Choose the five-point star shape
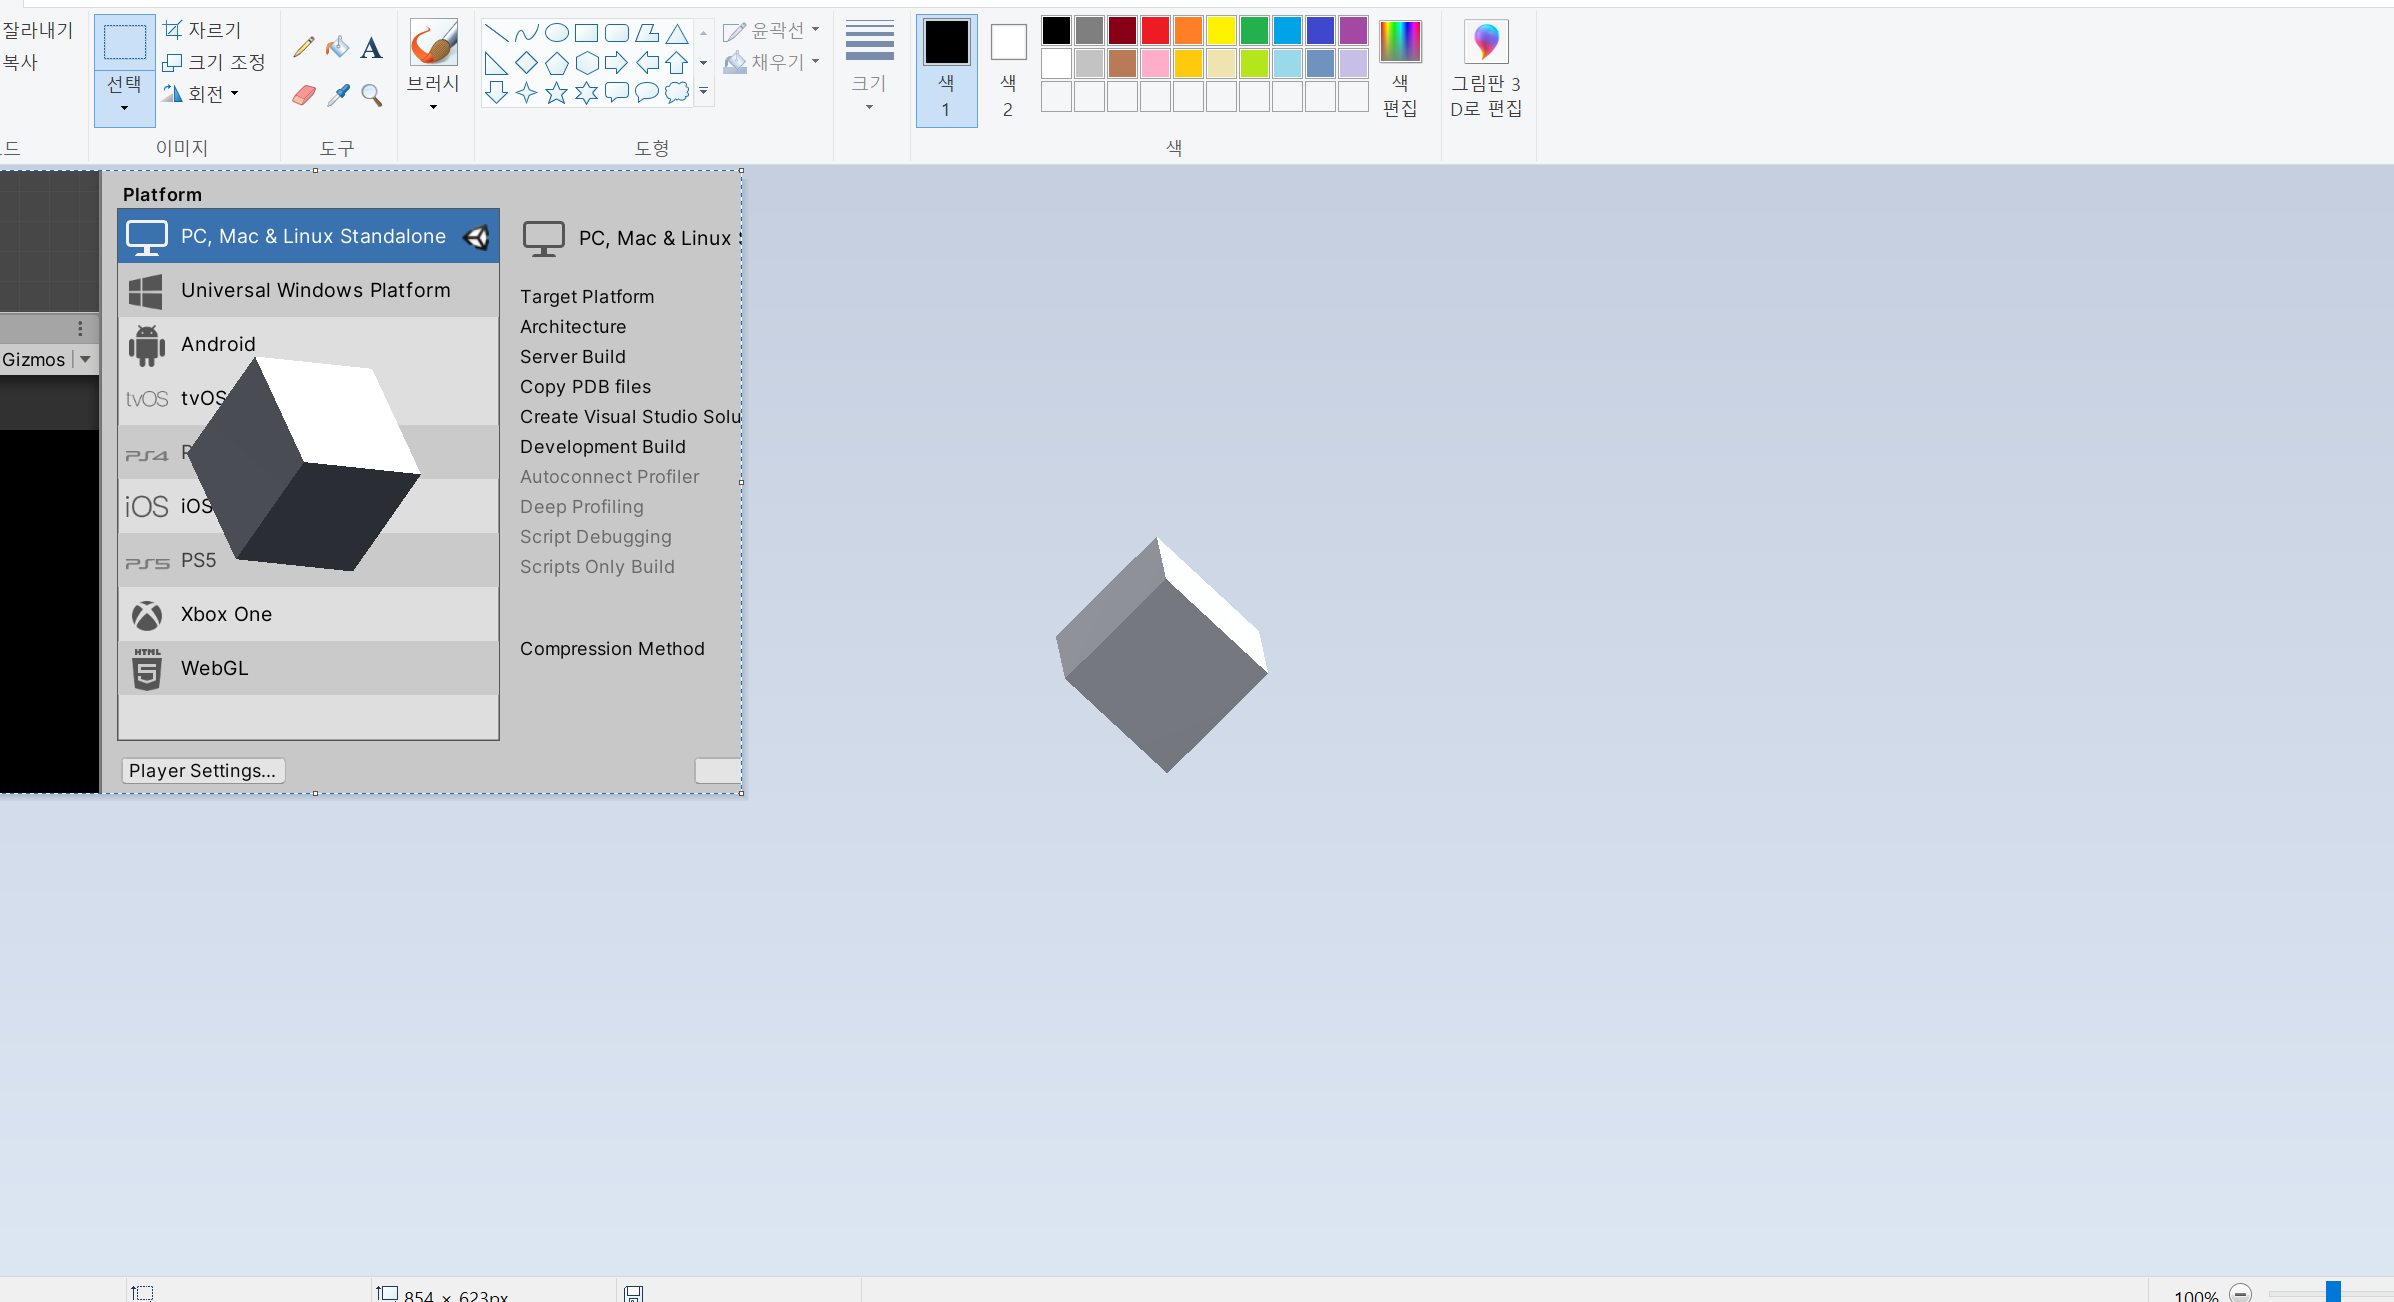This screenshot has height=1302, width=2394. point(556,93)
